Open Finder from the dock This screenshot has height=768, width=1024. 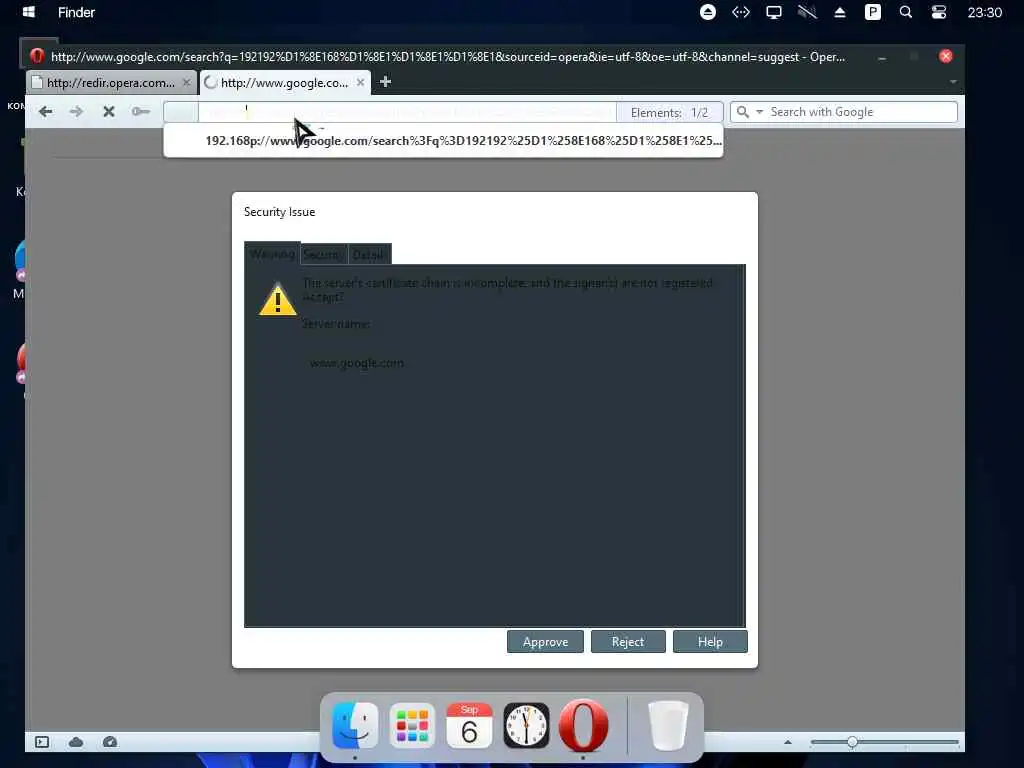pyautogui.click(x=355, y=726)
